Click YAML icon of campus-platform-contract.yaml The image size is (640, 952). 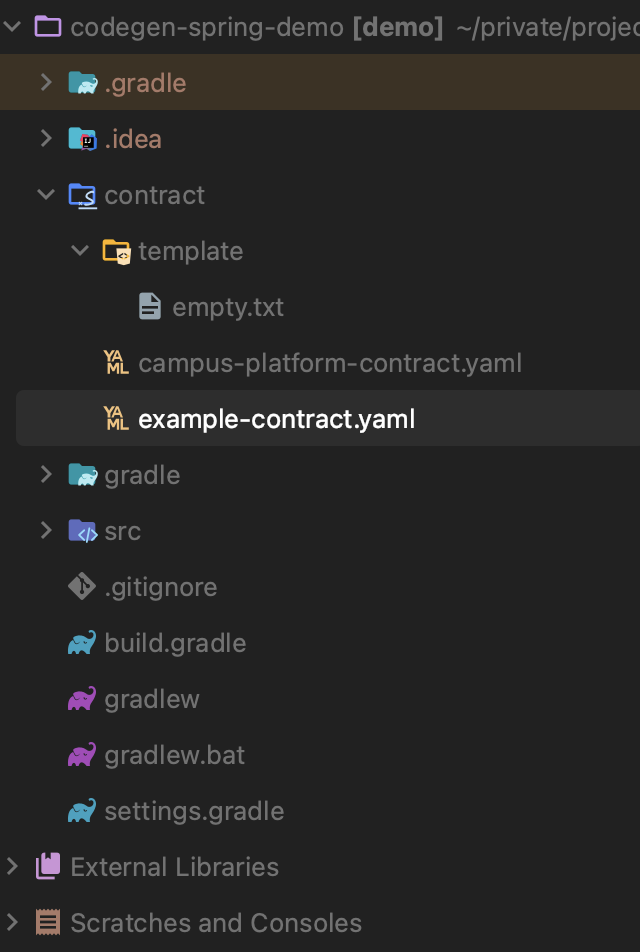click(116, 363)
